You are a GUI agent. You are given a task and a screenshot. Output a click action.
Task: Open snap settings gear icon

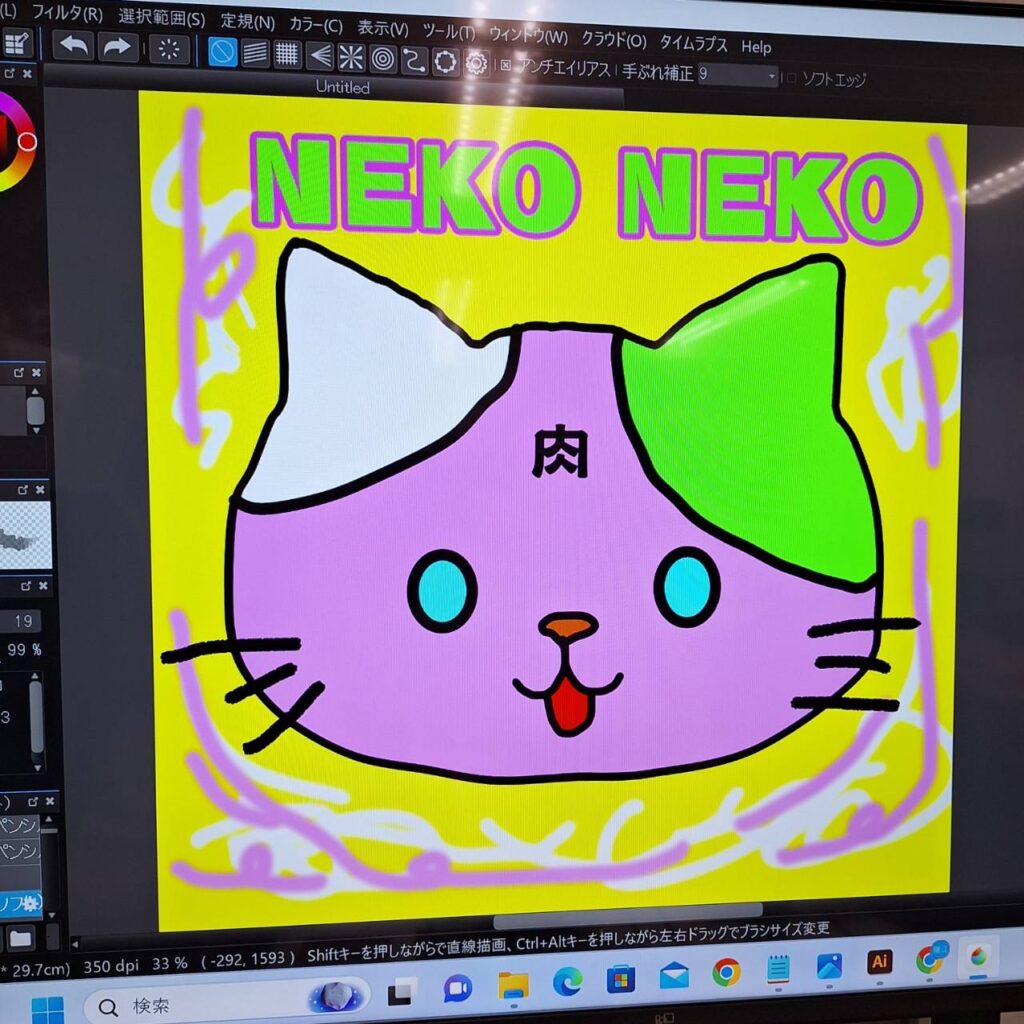pyautogui.click(x=476, y=64)
